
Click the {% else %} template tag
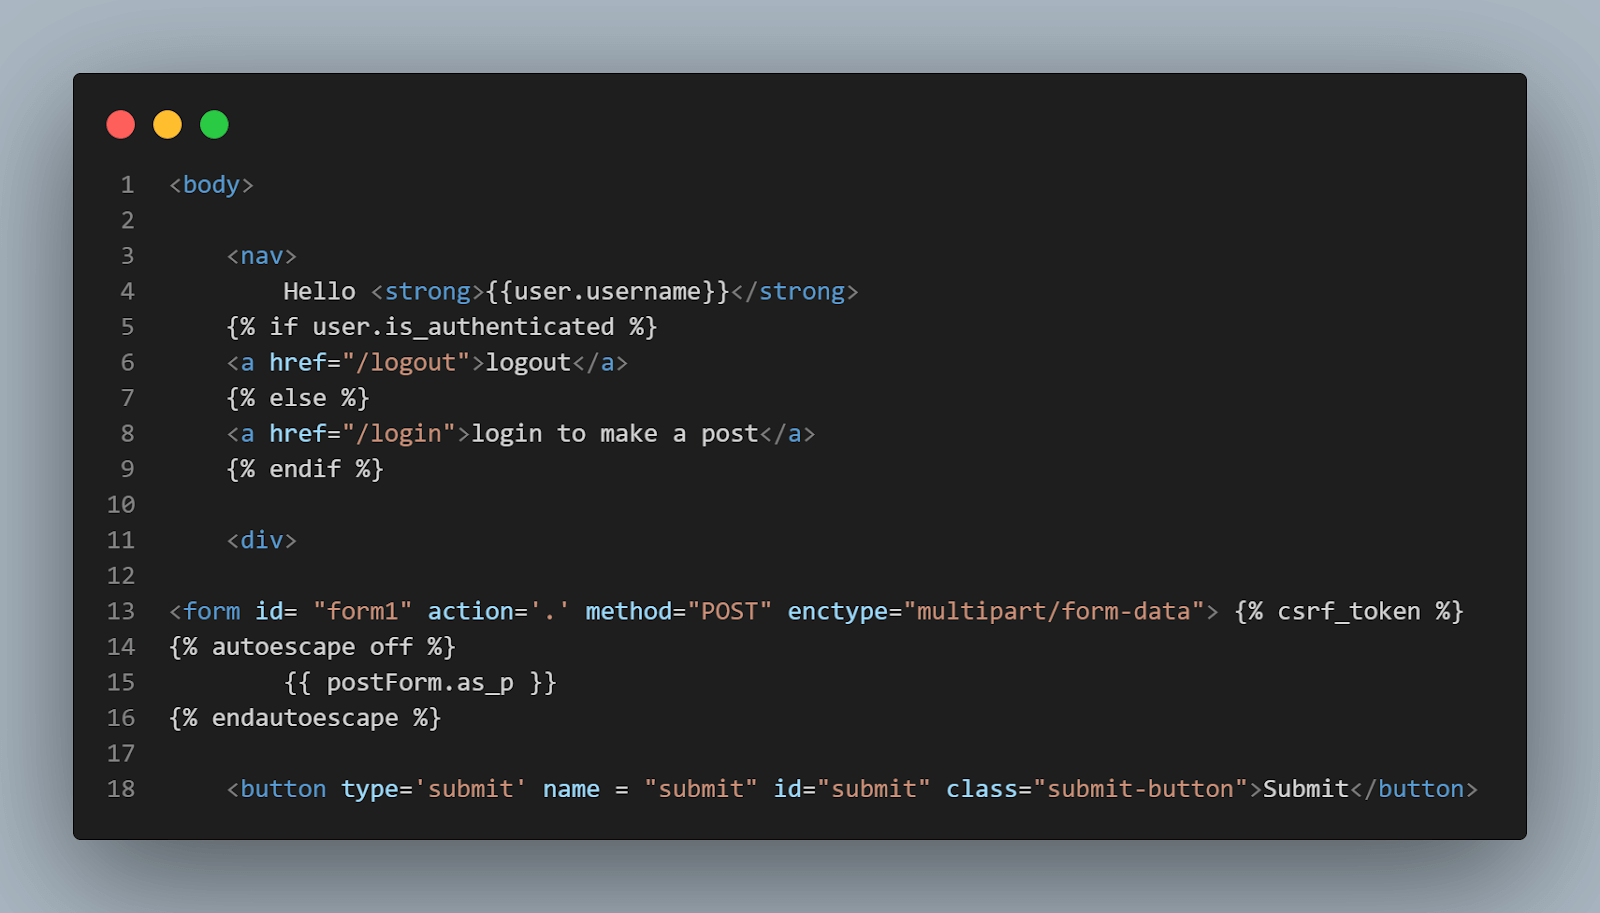coord(298,398)
